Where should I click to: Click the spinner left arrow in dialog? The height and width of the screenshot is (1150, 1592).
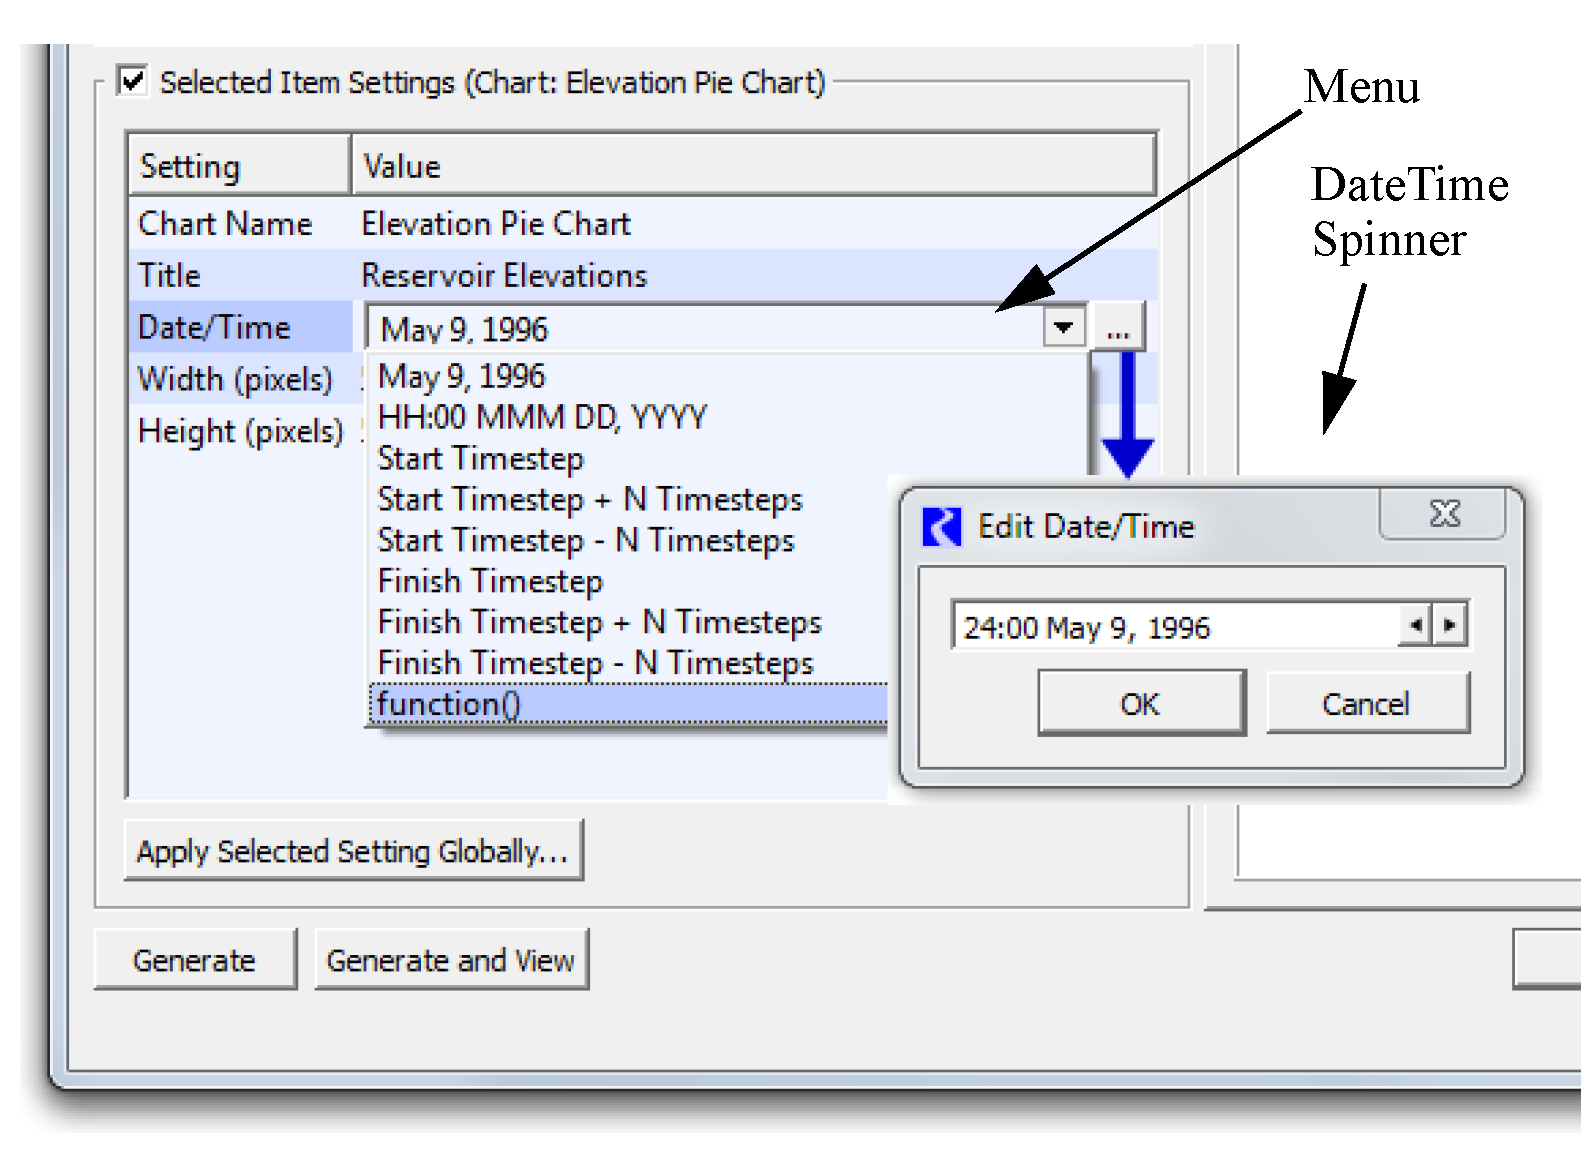pyautogui.click(x=1415, y=626)
